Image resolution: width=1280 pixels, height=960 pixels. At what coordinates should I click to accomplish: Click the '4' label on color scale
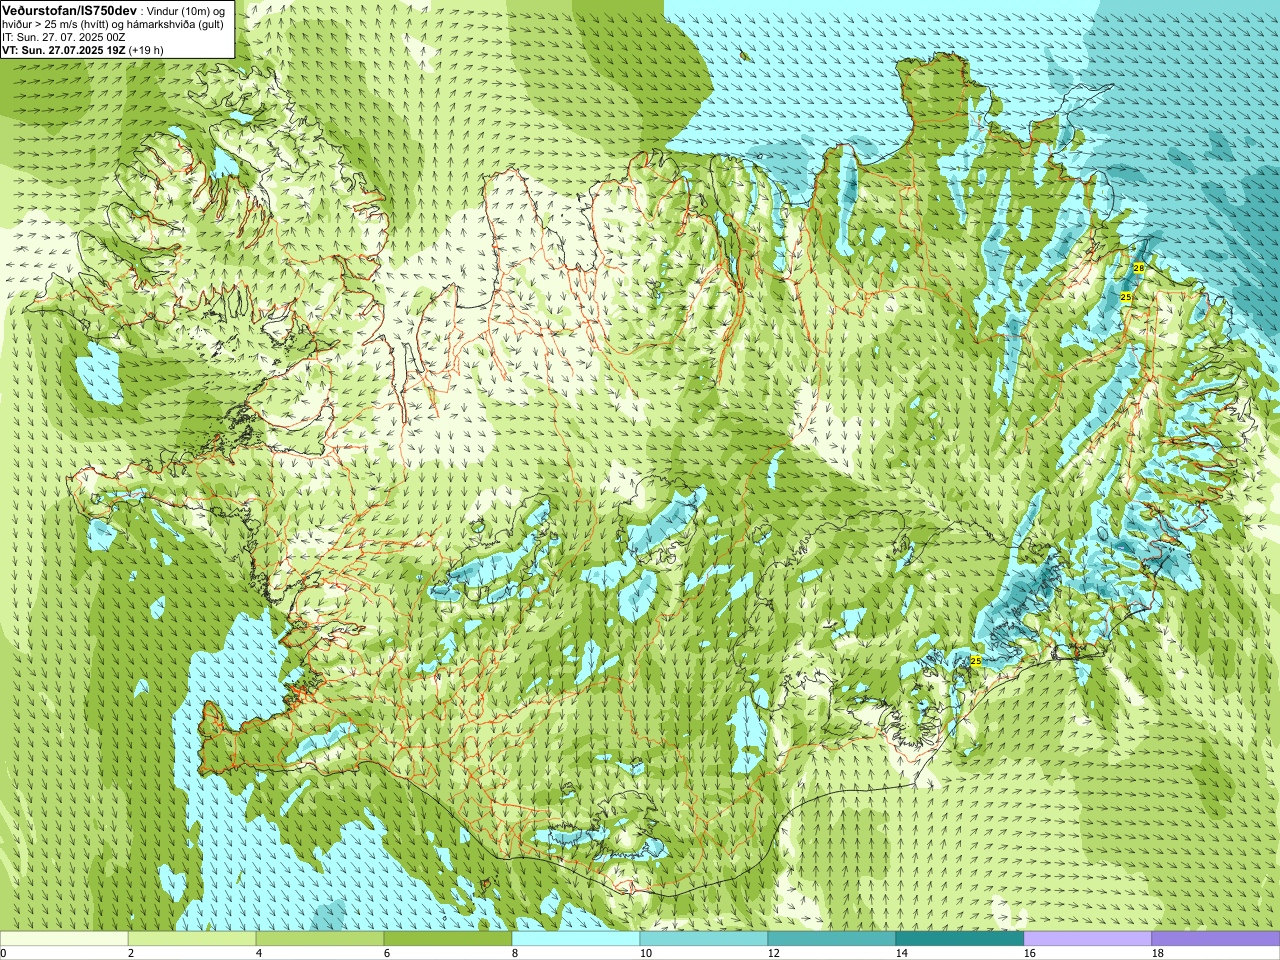pyautogui.click(x=259, y=953)
